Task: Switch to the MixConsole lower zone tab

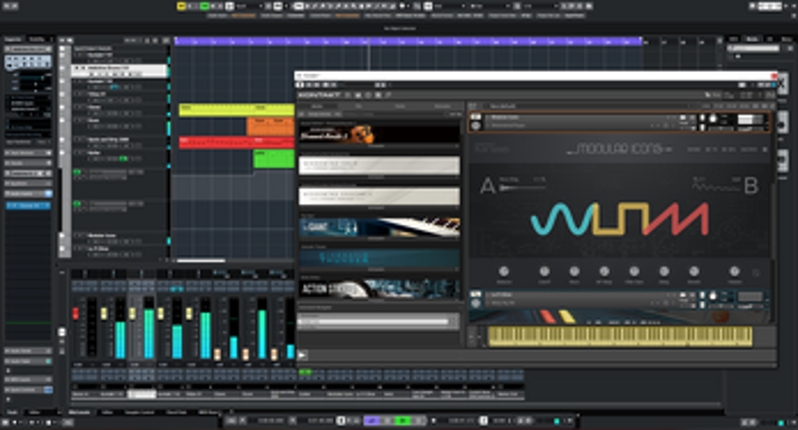Action: (79, 412)
